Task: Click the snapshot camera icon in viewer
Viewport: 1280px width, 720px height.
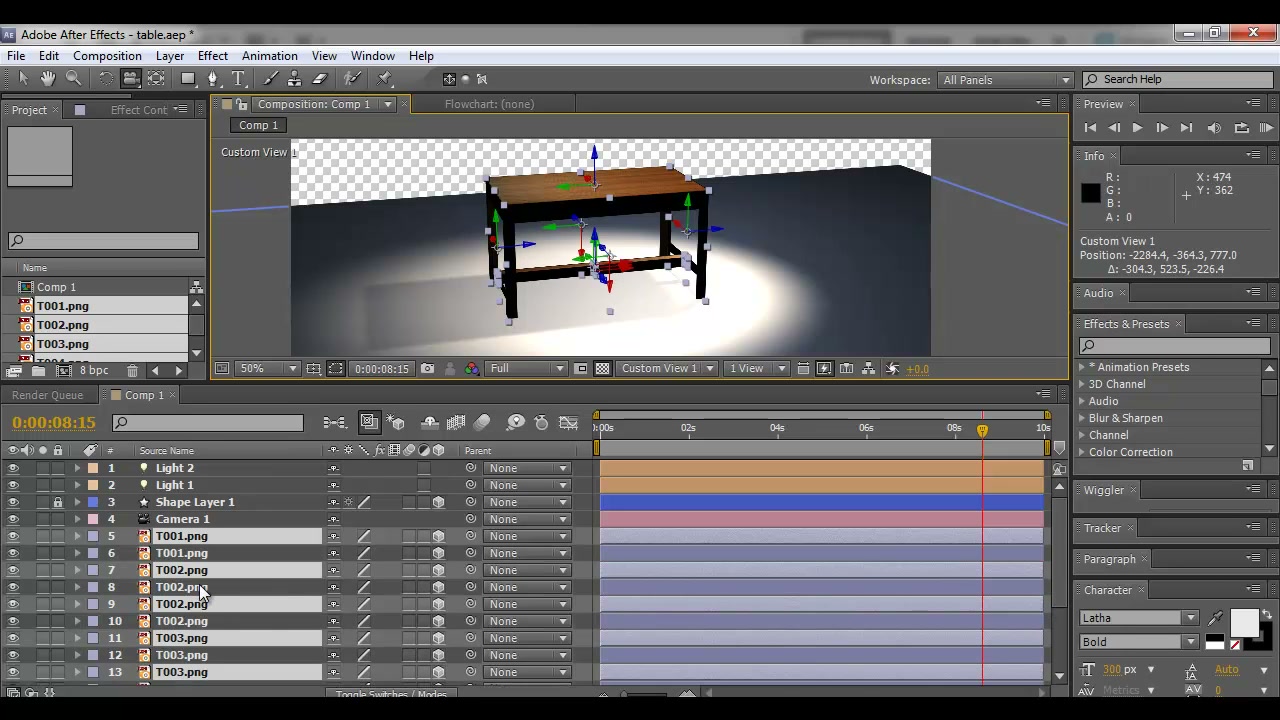Action: click(x=428, y=369)
